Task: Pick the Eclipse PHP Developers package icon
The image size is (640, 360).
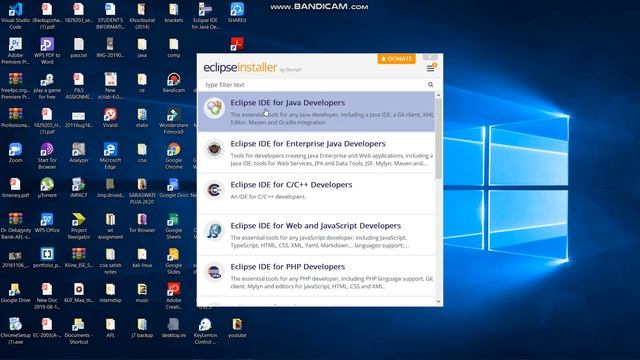Action: point(214,272)
